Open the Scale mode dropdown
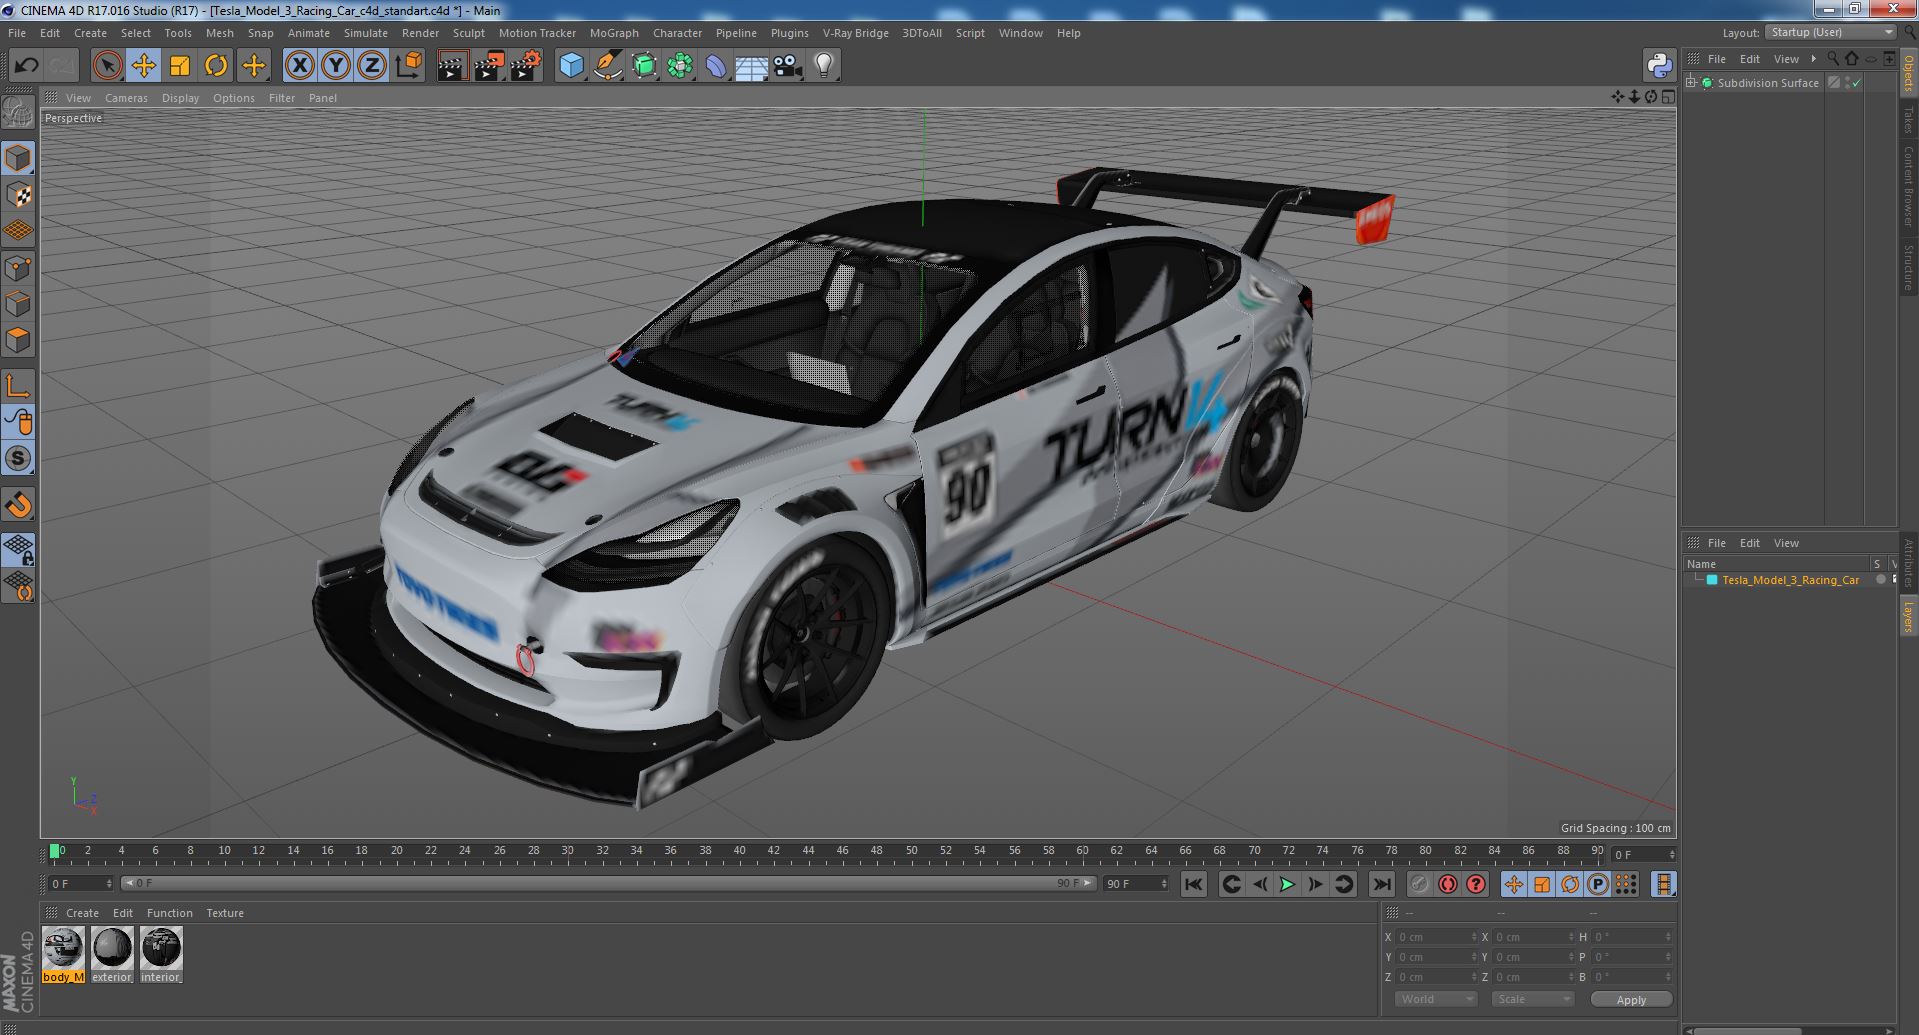Screen dimensions: 1919x1035 tap(1532, 999)
